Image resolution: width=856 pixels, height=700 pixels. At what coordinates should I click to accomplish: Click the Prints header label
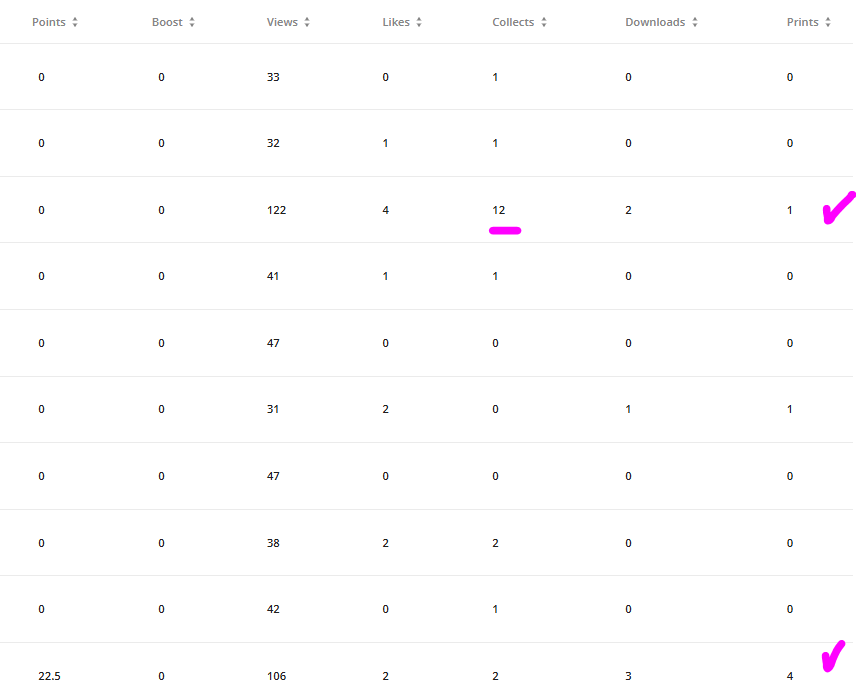pos(802,22)
